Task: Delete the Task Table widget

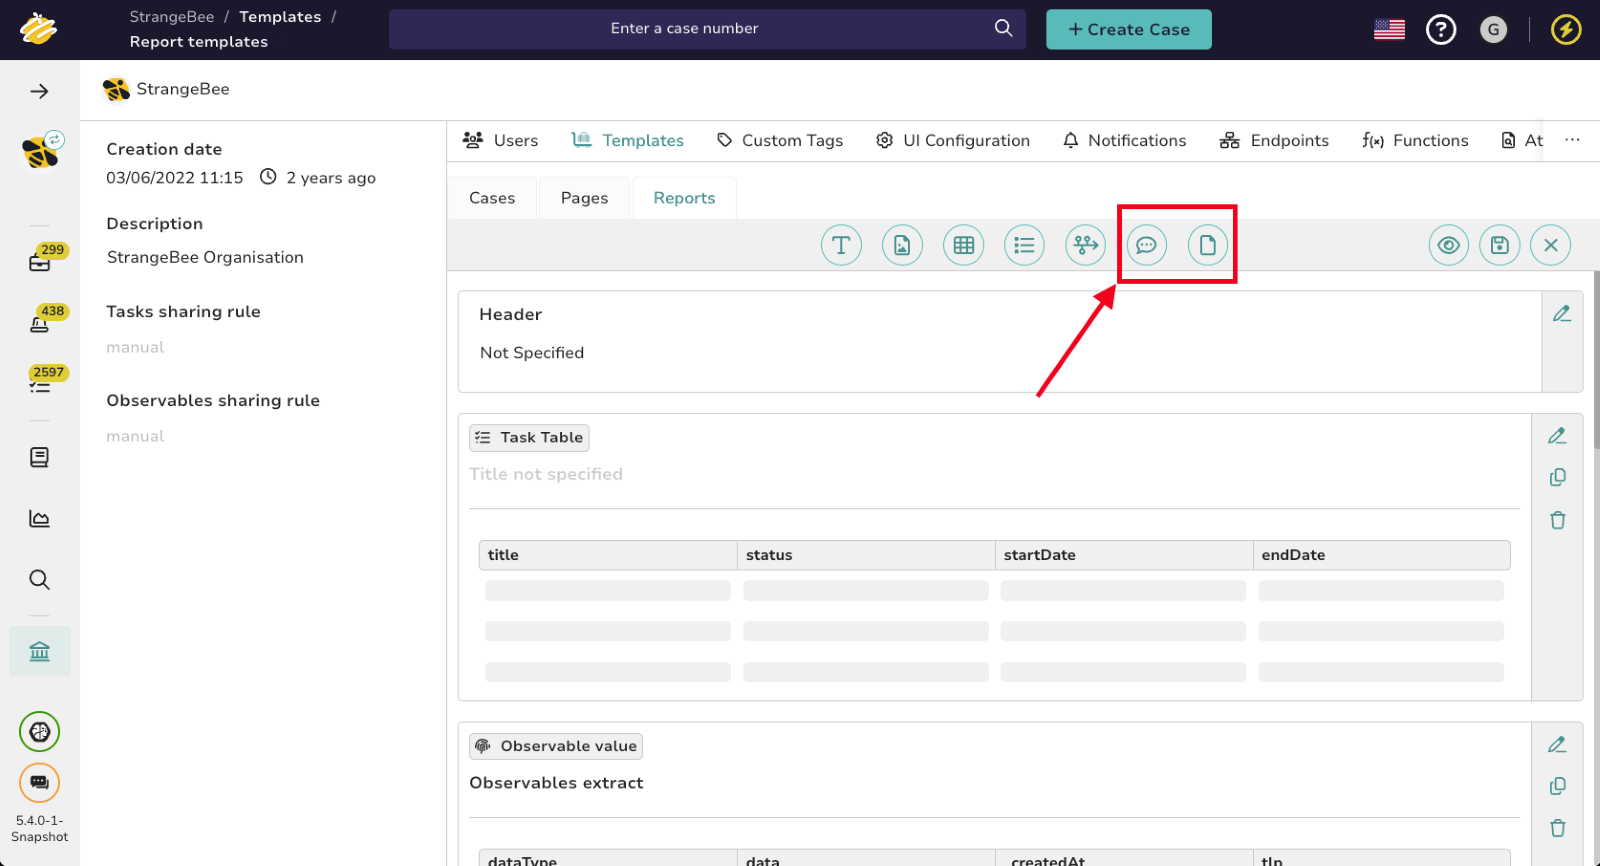Action: (x=1557, y=520)
